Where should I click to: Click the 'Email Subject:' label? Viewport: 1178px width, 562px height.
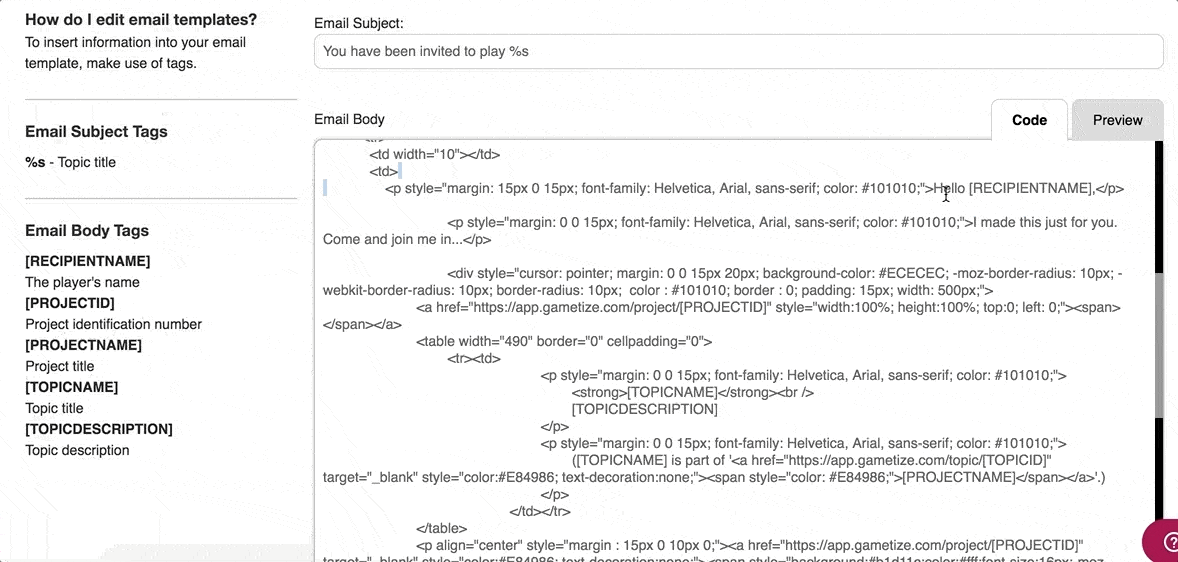(358, 23)
